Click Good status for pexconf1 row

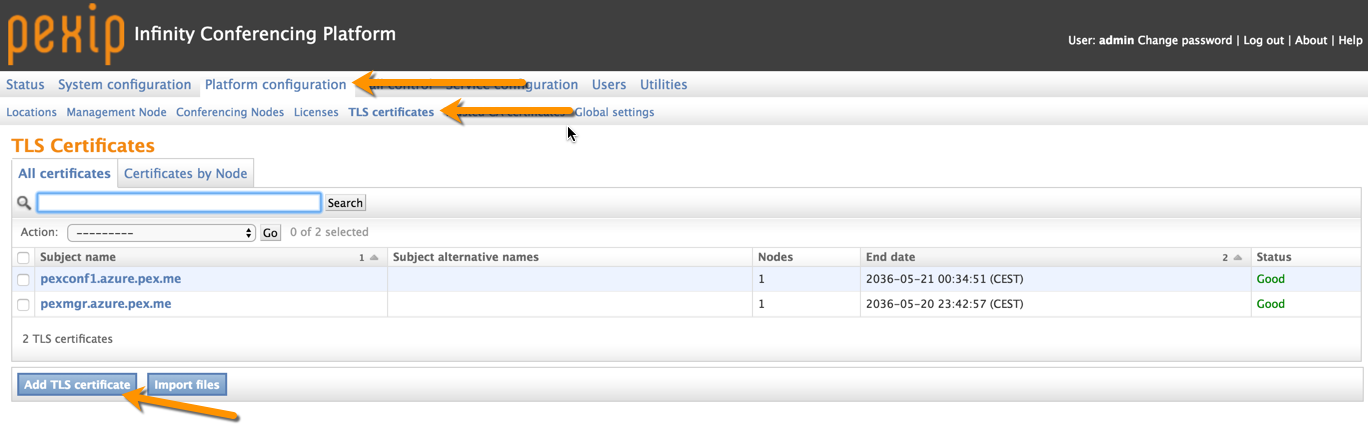(x=1270, y=279)
